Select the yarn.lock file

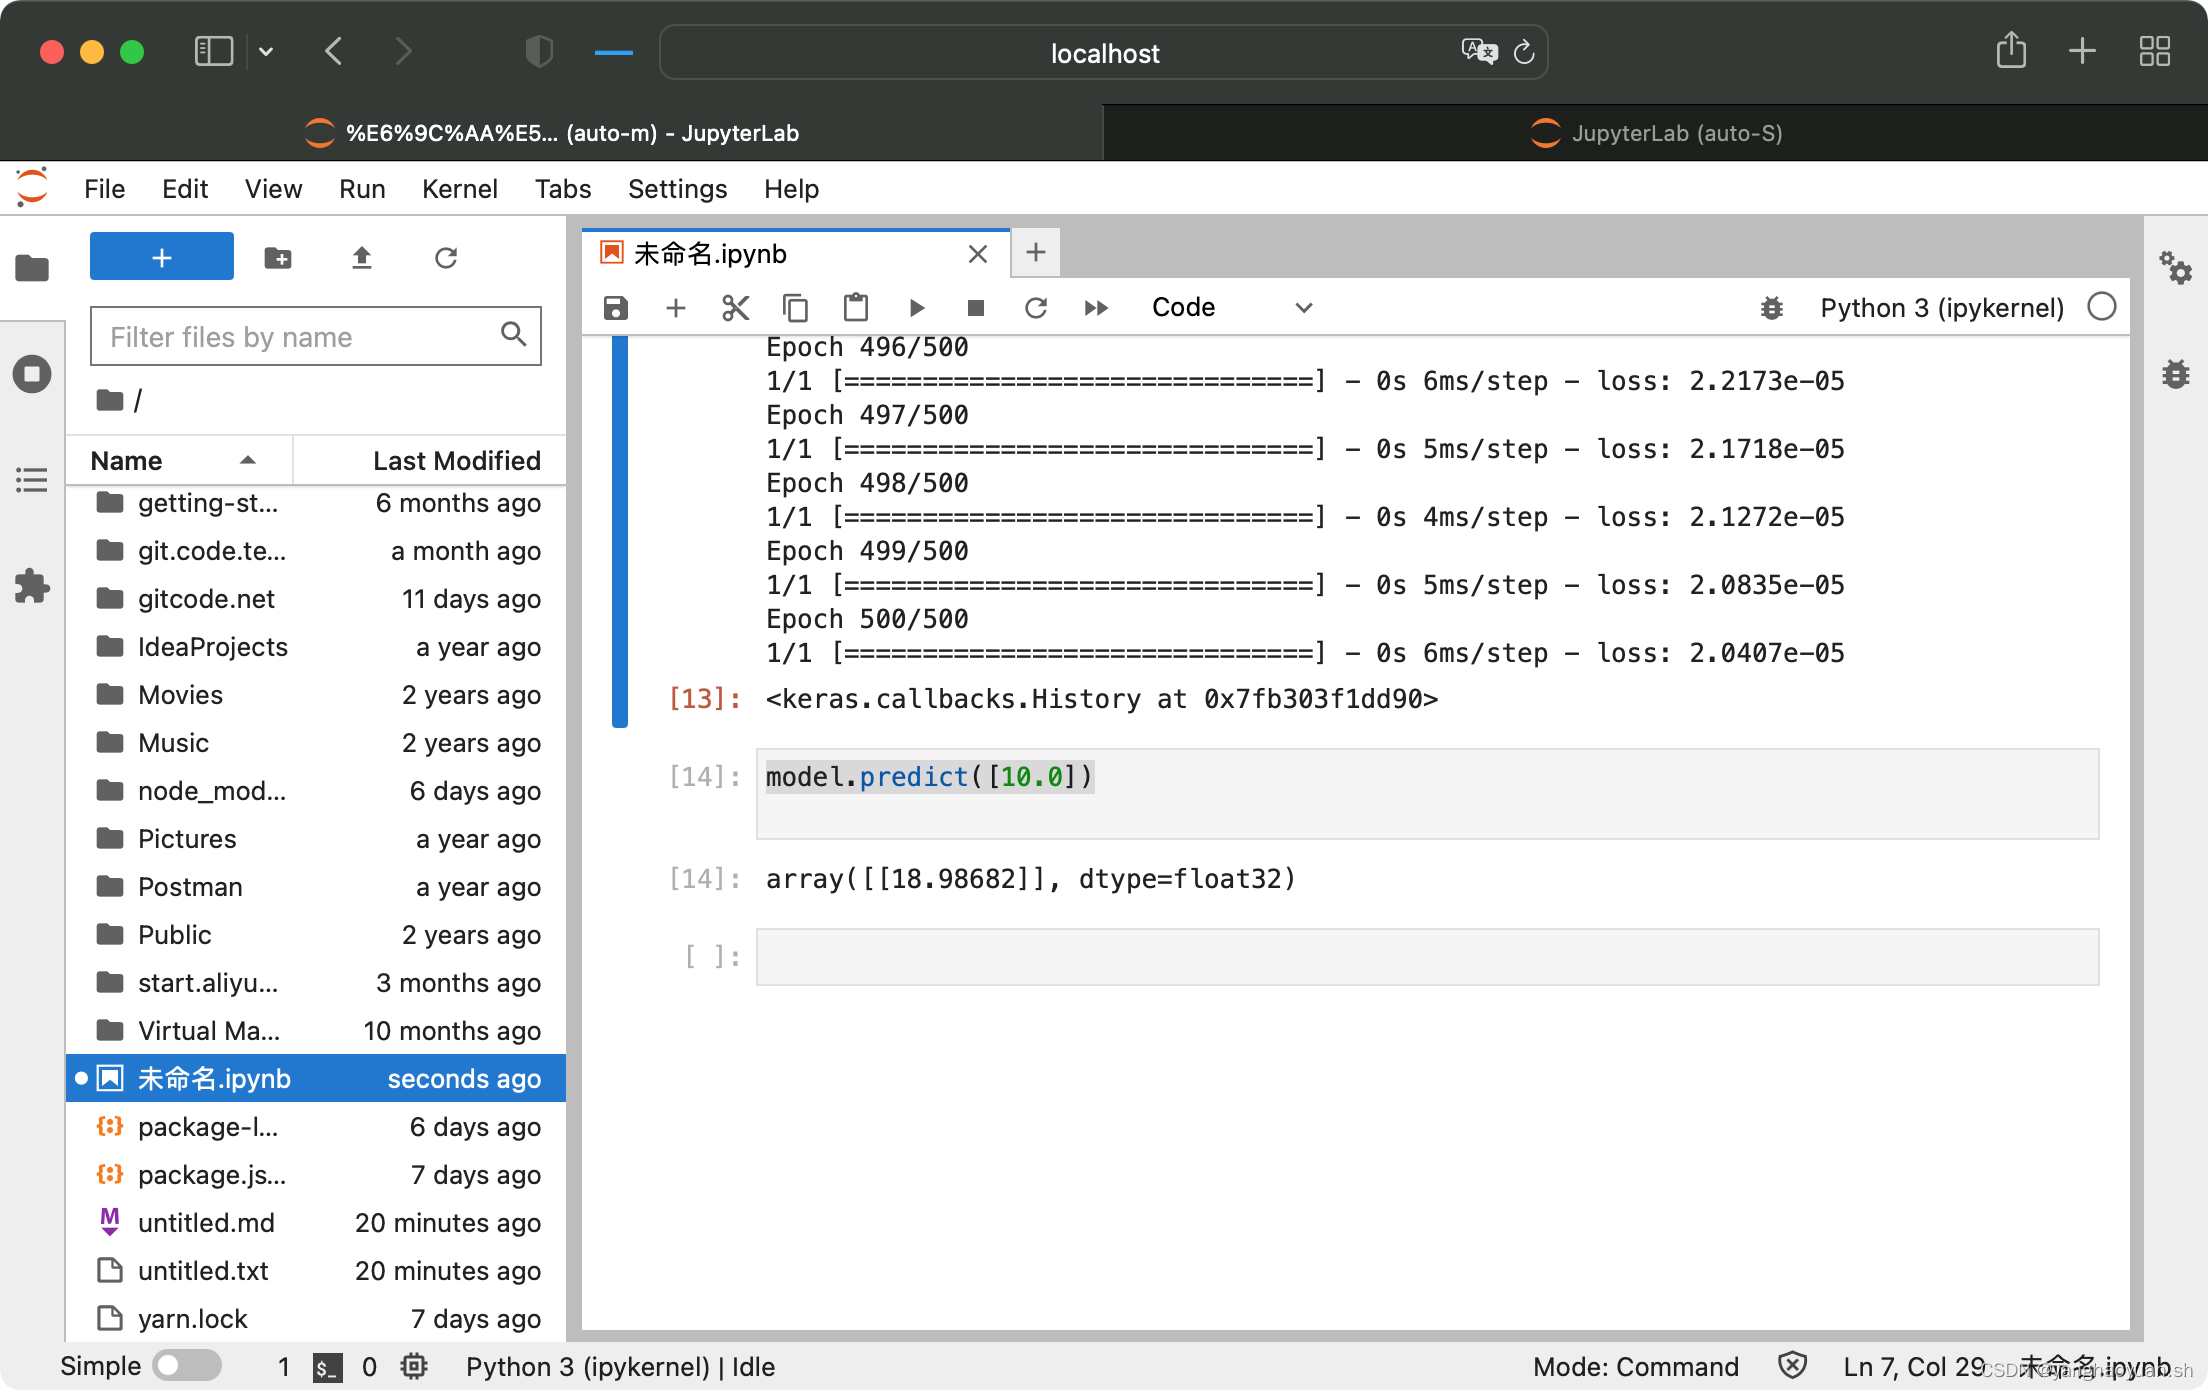click(316, 1319)
